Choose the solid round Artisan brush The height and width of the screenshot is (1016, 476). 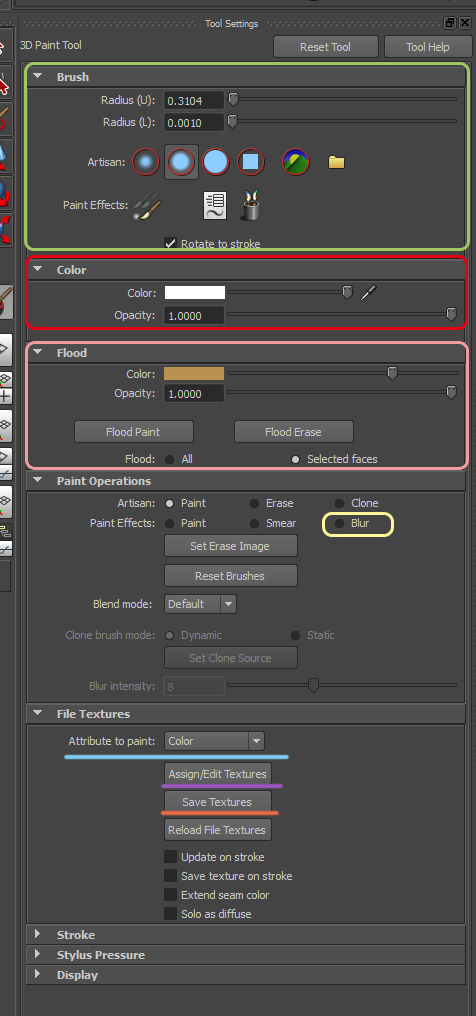pos(216,161)
